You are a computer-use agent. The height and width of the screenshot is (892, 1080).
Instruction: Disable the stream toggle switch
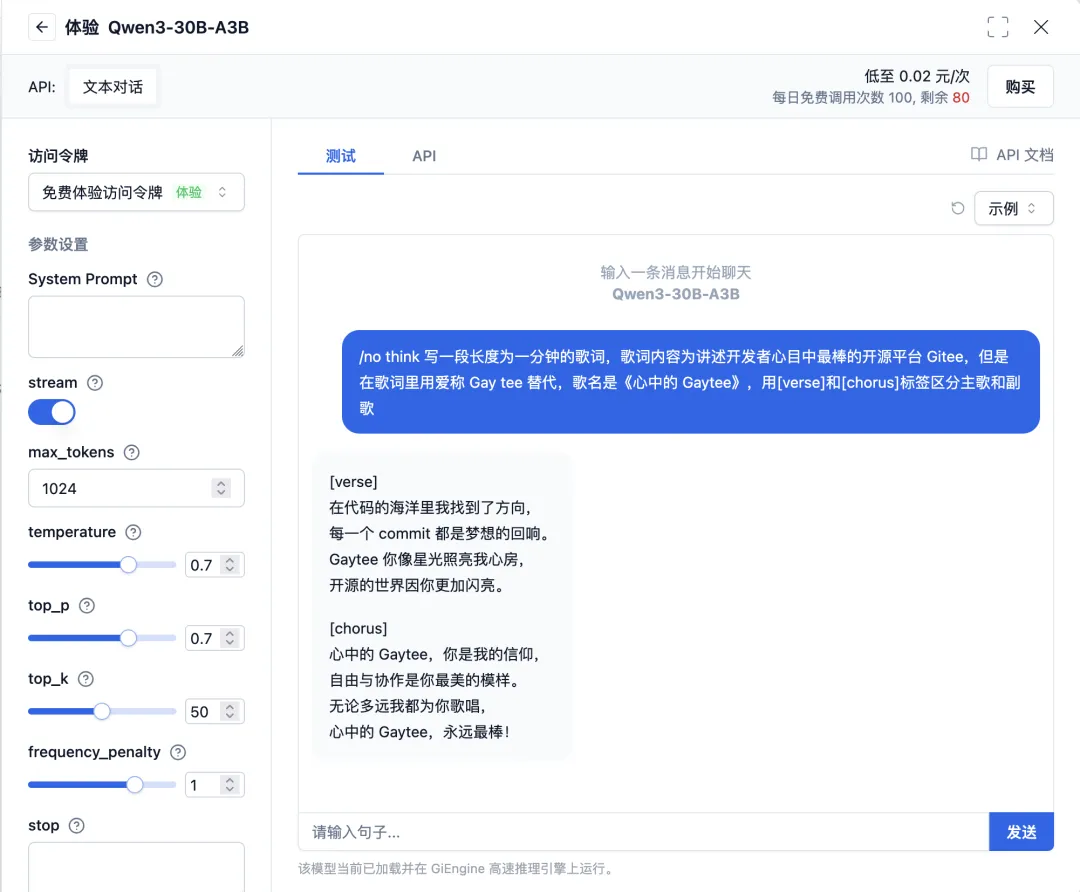[51, 412]
